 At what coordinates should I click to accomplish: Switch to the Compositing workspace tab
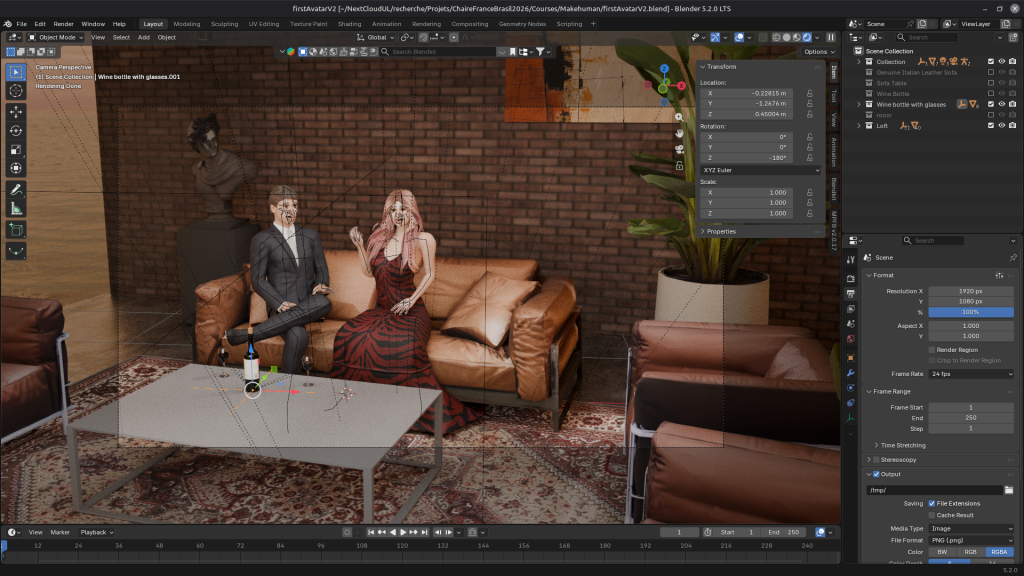click(470, 24)
